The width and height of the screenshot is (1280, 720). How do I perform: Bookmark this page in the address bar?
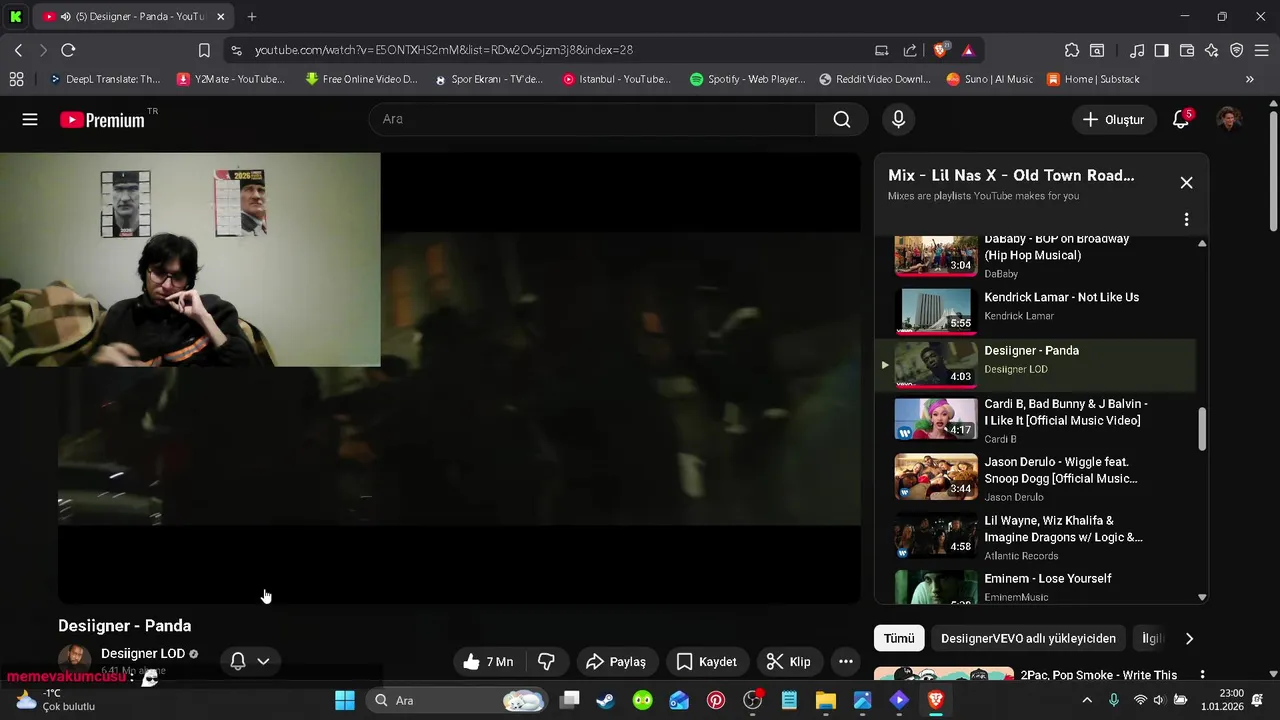(204, 50)
